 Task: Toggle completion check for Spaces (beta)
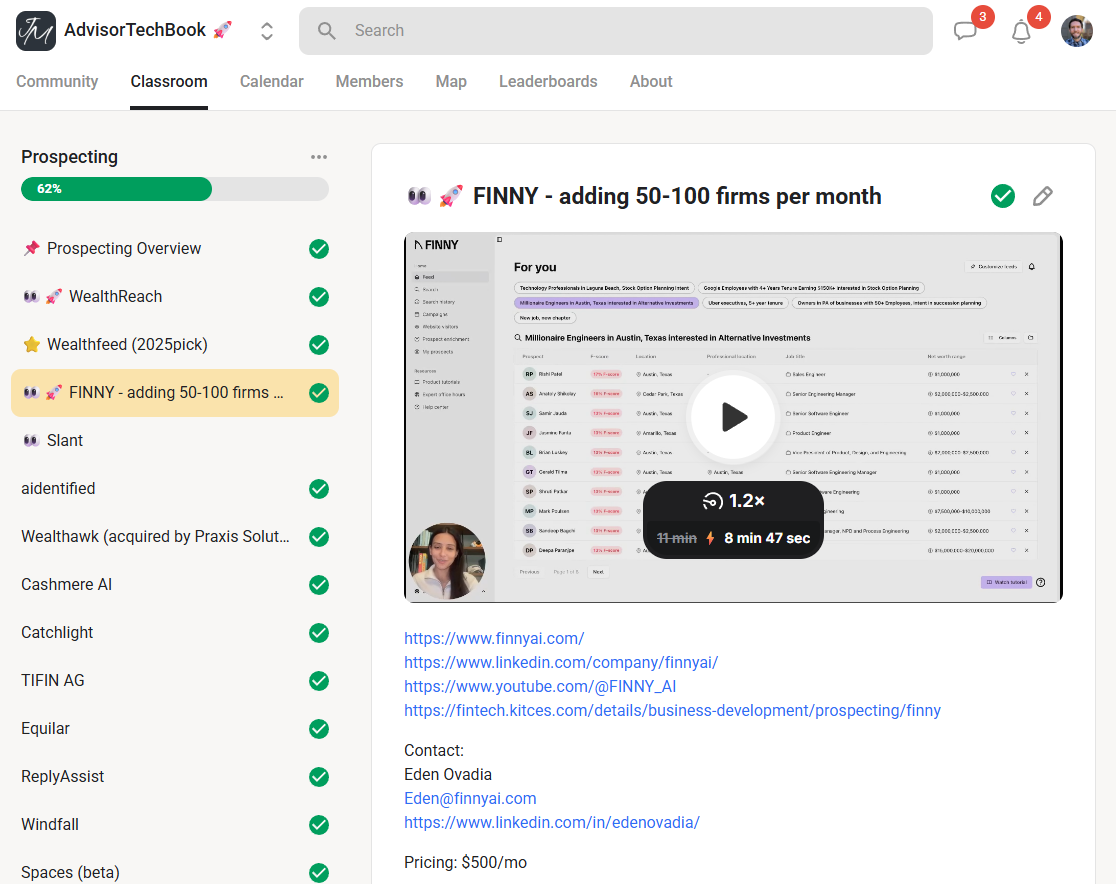pos(319,873)
